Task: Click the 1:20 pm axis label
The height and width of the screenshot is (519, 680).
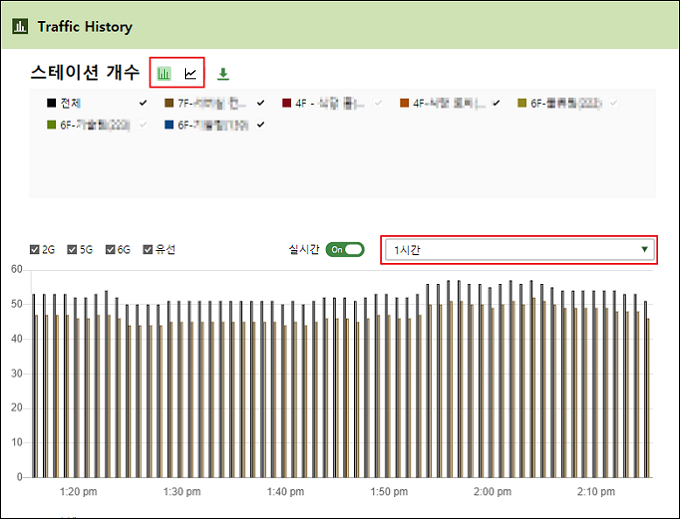Action: click(x=78, y=492)
